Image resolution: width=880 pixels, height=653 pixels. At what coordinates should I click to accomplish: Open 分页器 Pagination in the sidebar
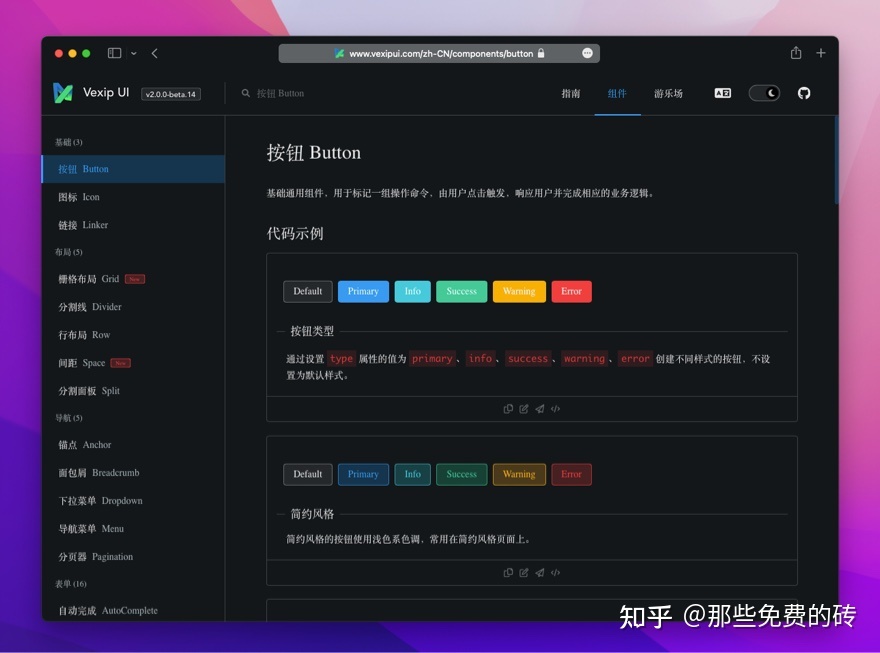[x=134, y=557]
